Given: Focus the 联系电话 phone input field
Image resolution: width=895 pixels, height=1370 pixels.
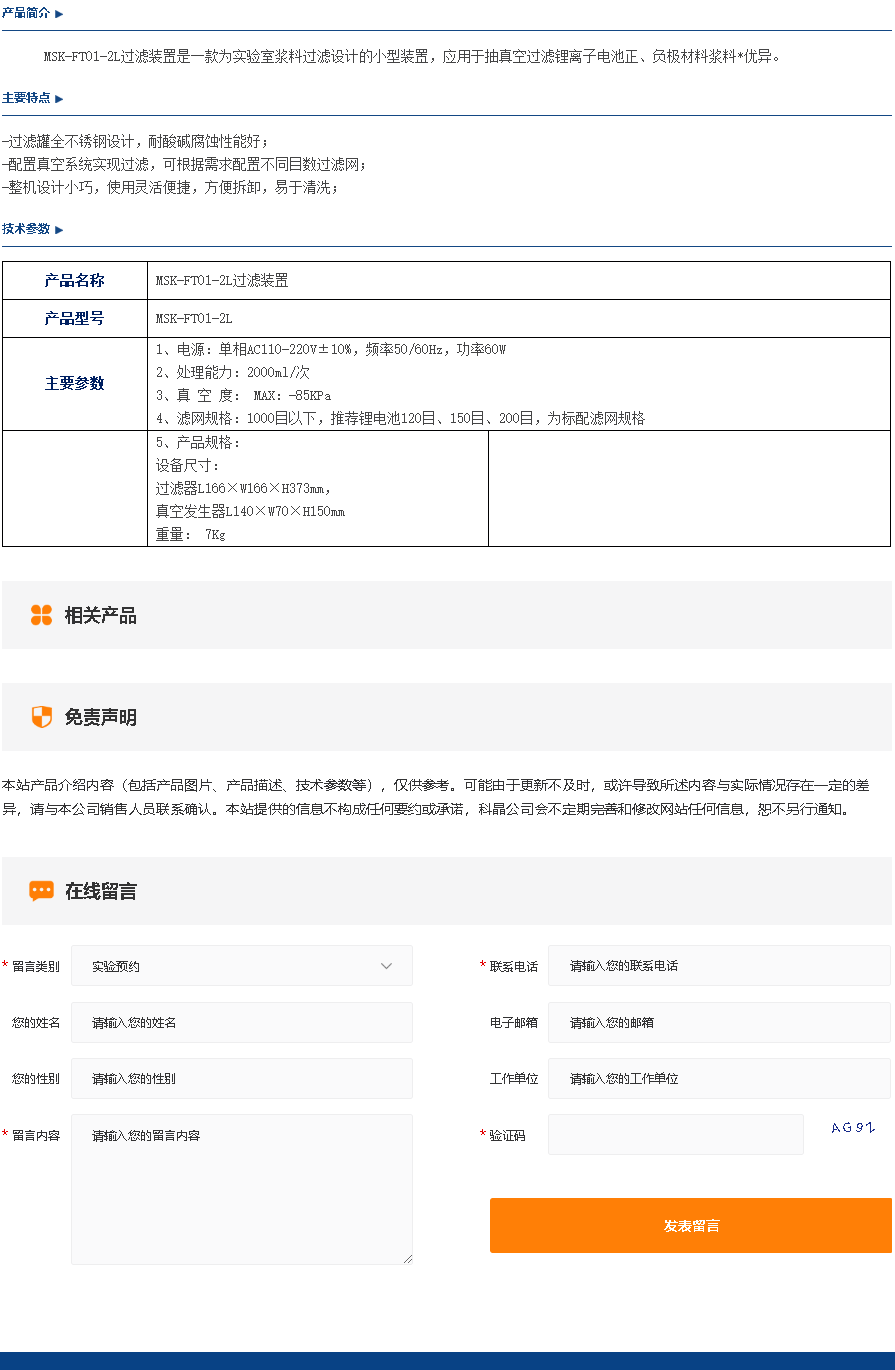Looking at the screenshot, I should point(718,966).
